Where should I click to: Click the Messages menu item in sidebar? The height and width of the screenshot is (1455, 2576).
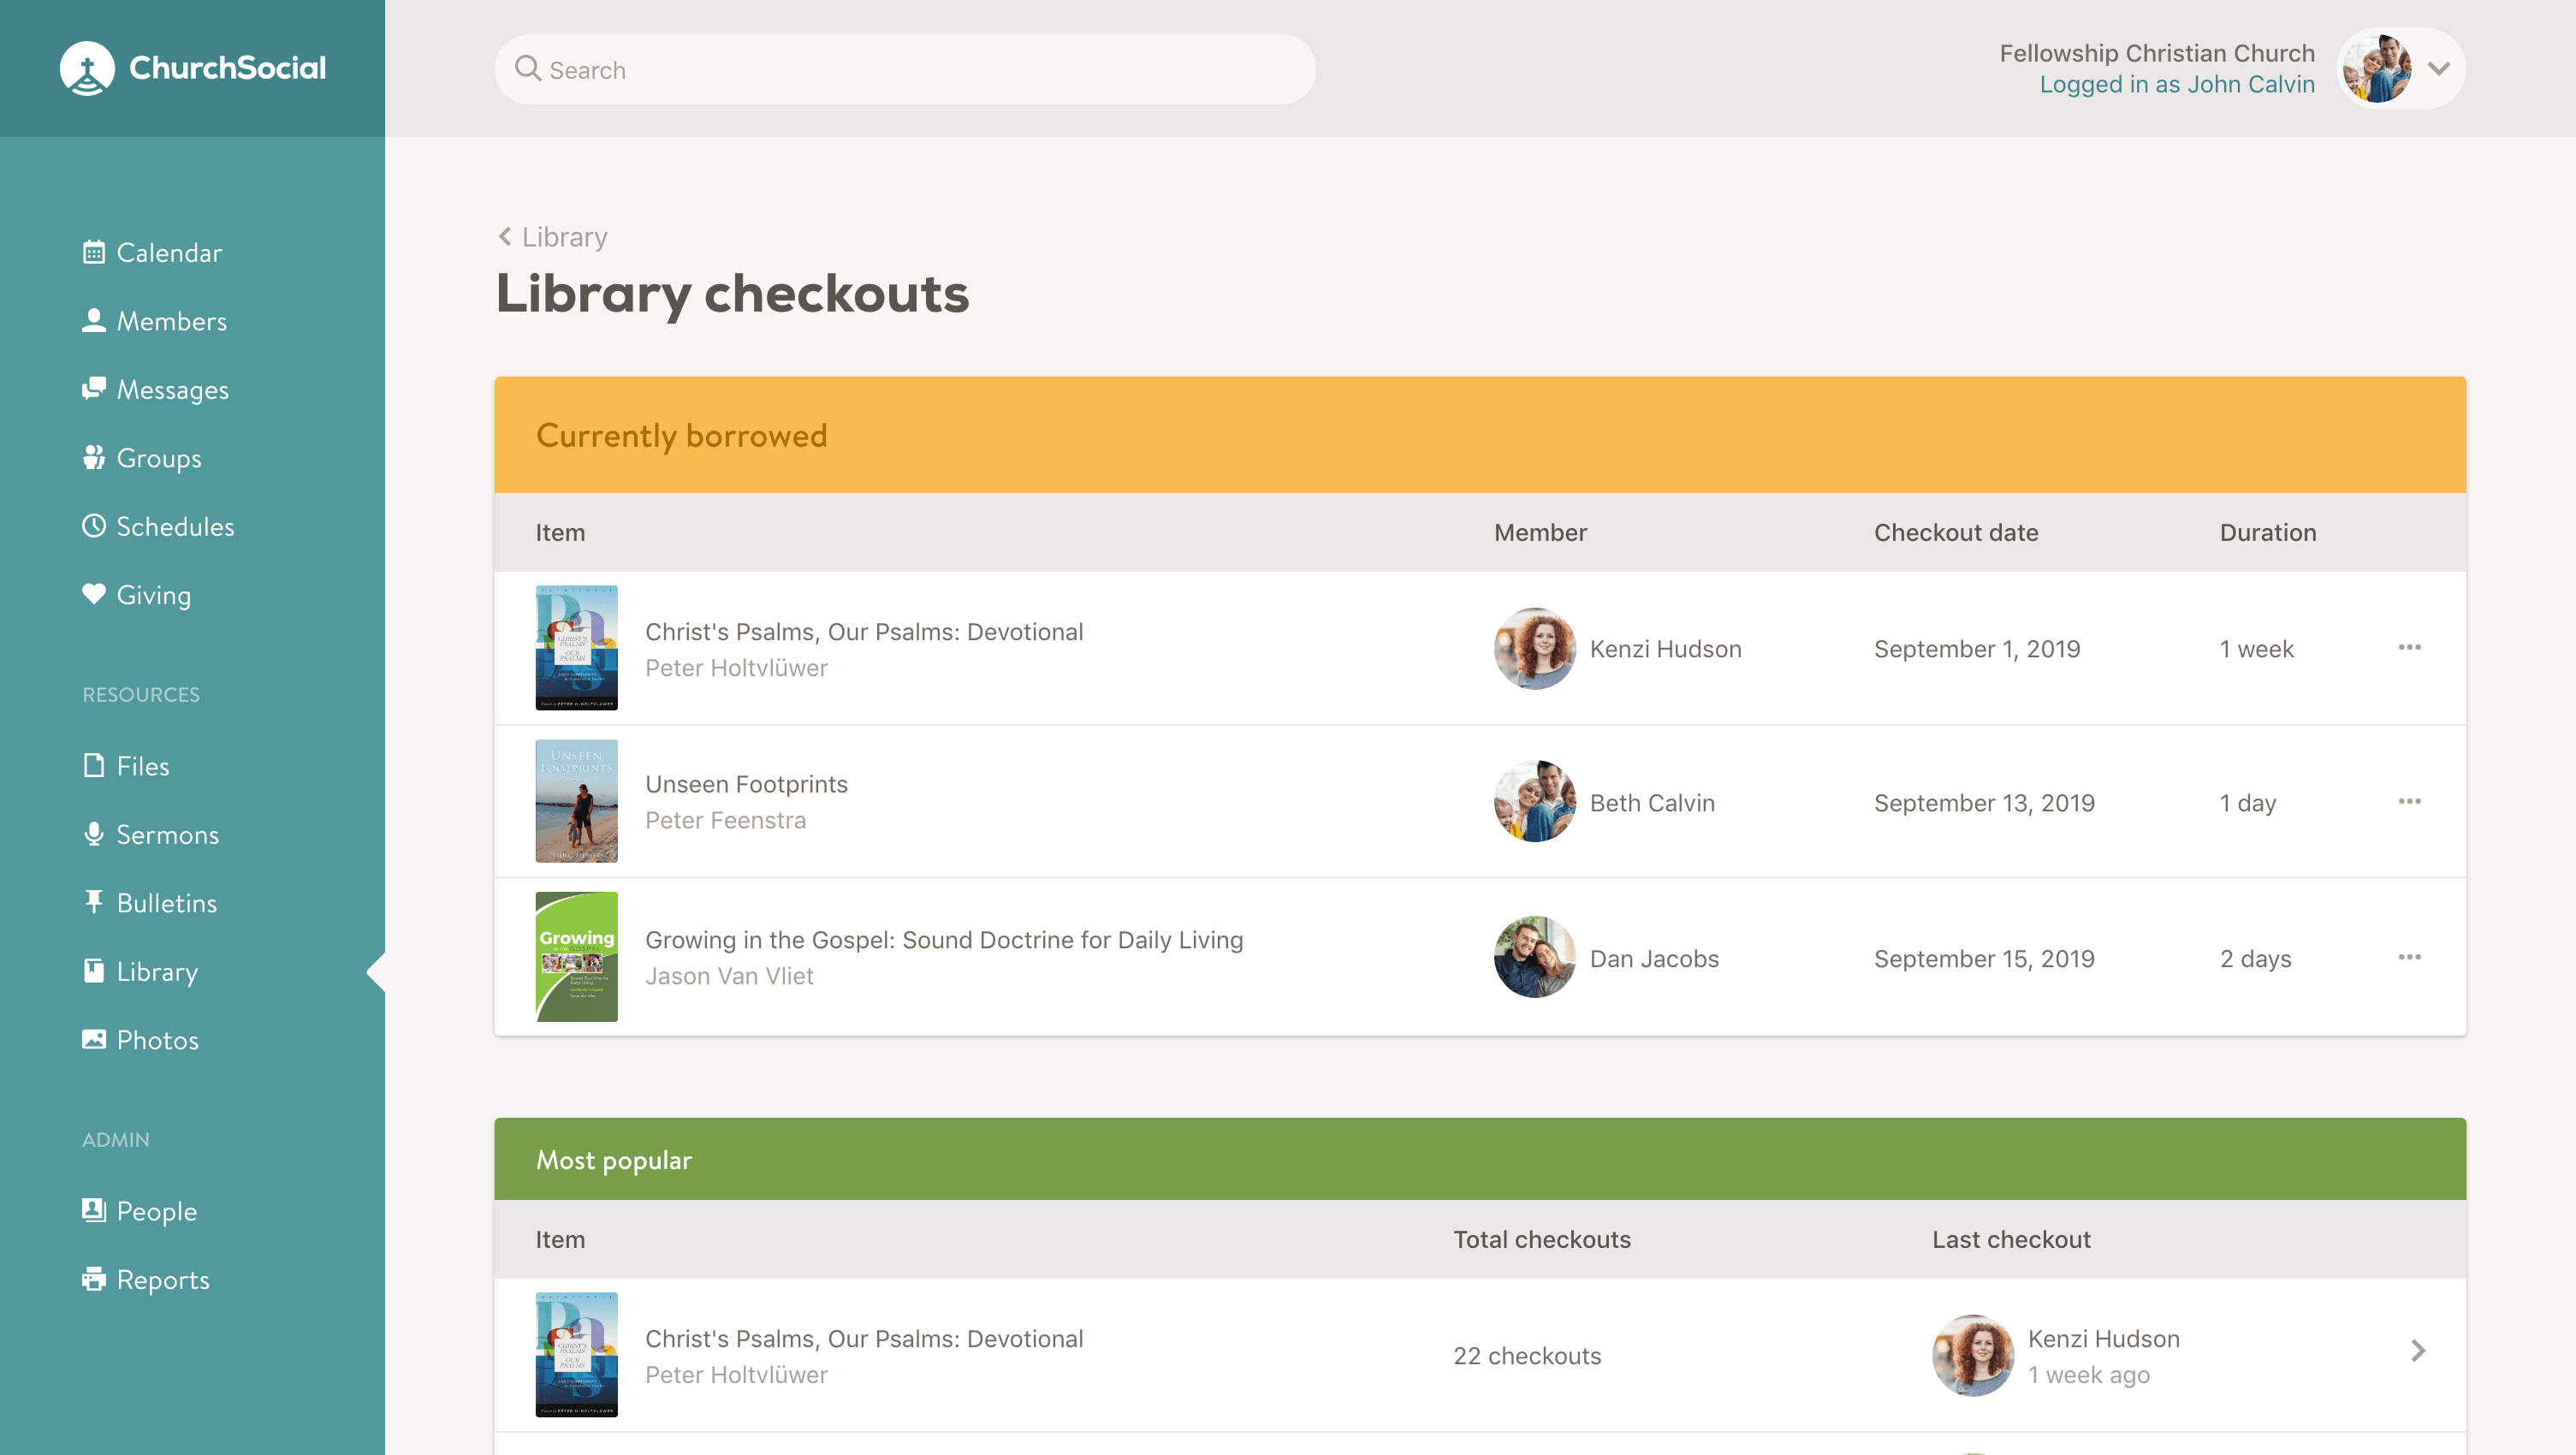click(172, 389)
